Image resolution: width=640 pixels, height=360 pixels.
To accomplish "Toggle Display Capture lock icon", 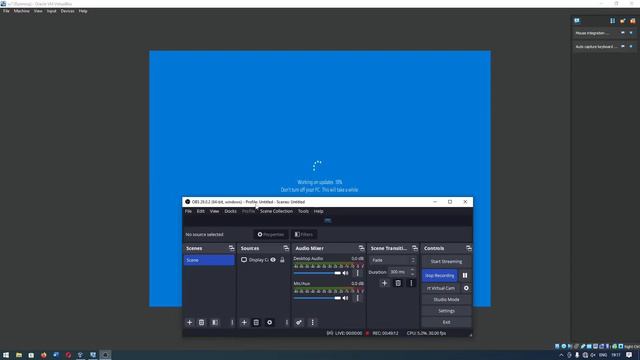I will 282,260.
